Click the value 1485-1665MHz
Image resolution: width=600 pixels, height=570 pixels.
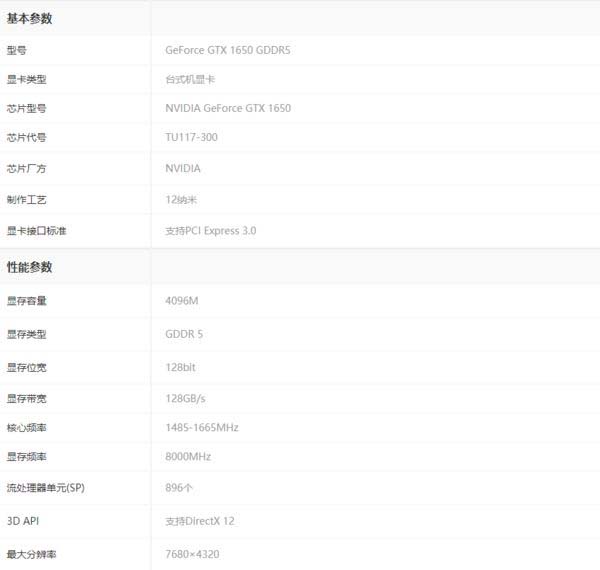click(x=202, y=427)
